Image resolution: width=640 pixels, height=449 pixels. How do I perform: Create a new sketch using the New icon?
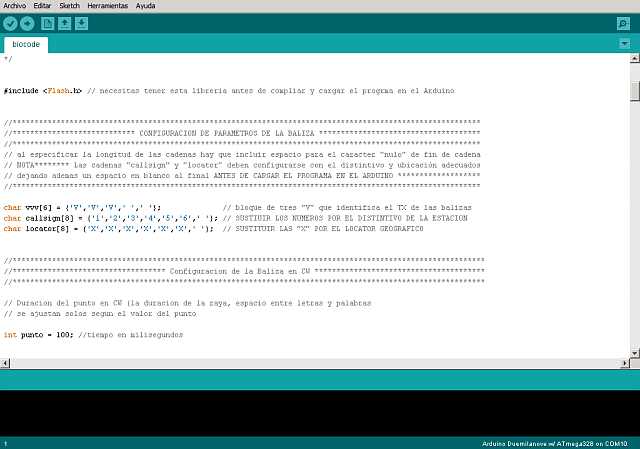pos(47,23)
